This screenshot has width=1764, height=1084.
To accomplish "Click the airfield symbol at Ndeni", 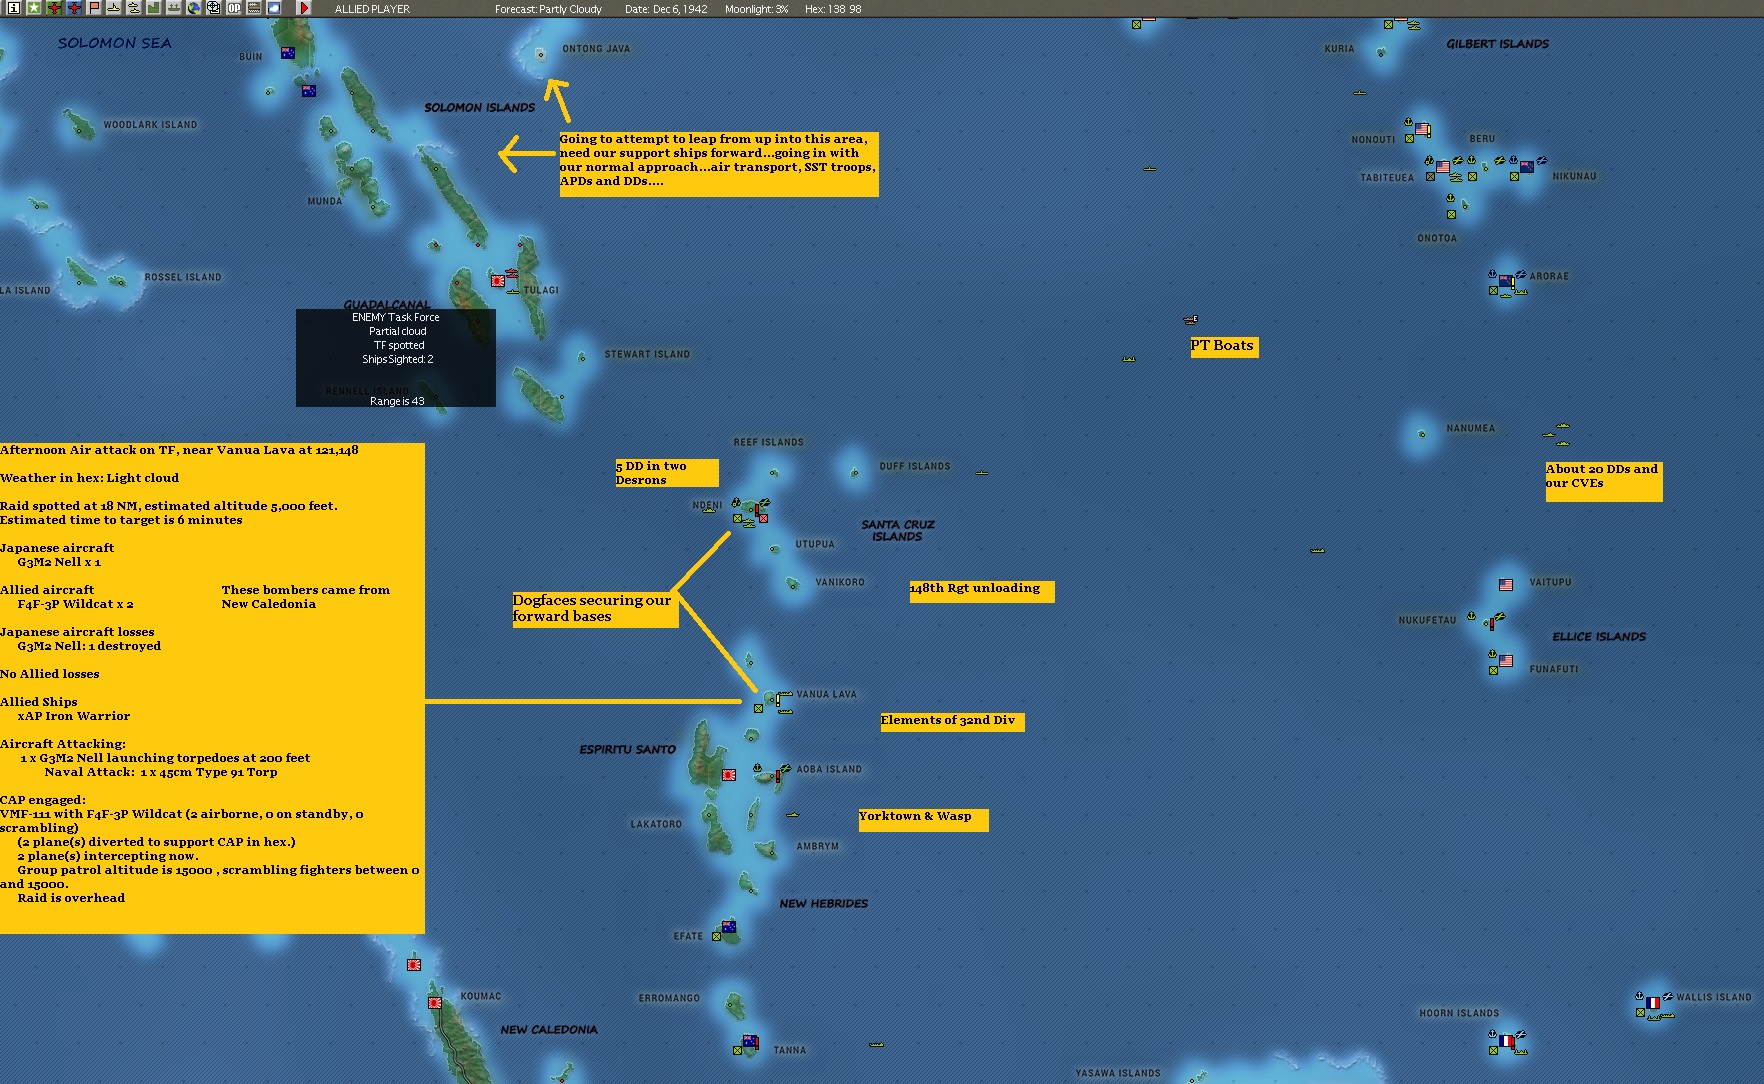I will [765, 501].
